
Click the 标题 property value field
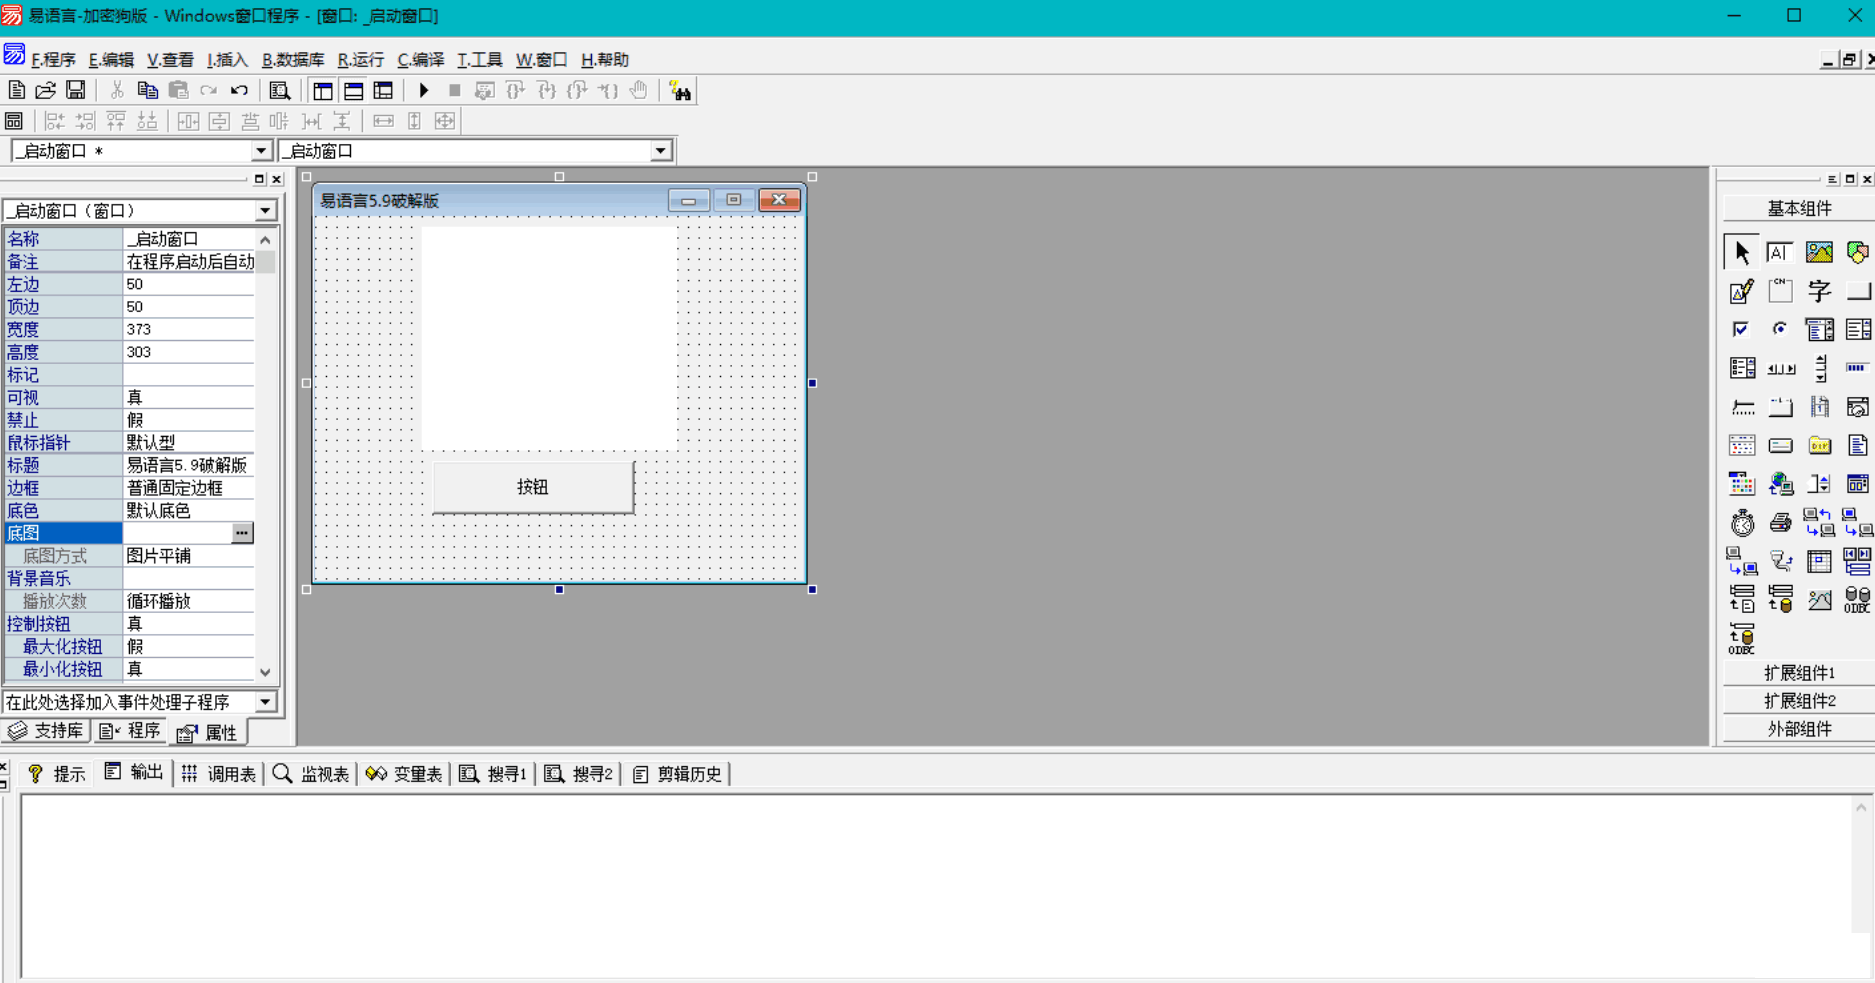(x=188, y=465)
